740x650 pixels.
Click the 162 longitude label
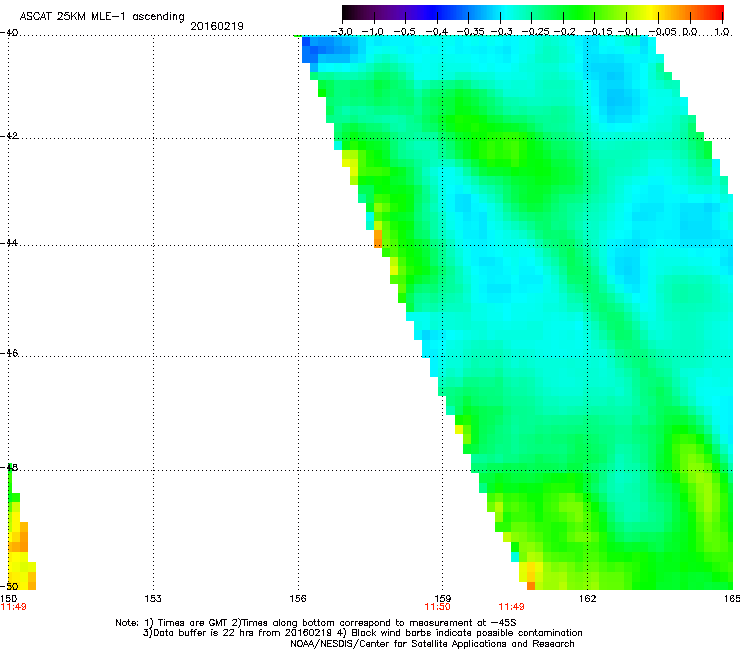(588, 599)
